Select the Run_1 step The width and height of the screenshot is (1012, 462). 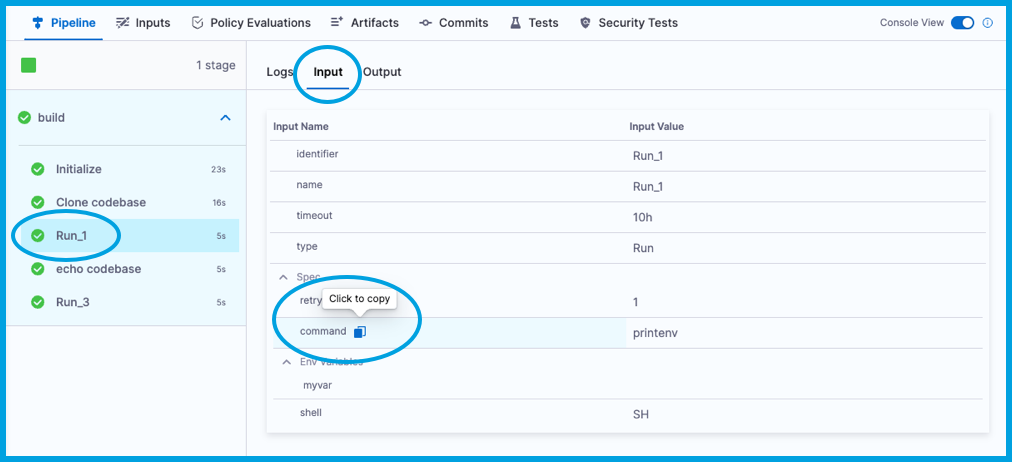[x=73, y=236]
